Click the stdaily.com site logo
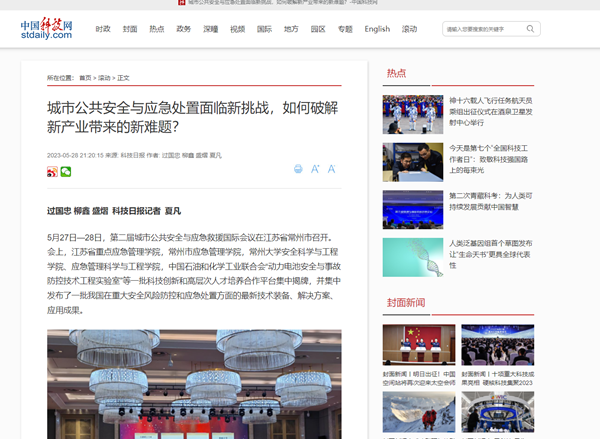The image size is (600, 439). click(47, 29)
